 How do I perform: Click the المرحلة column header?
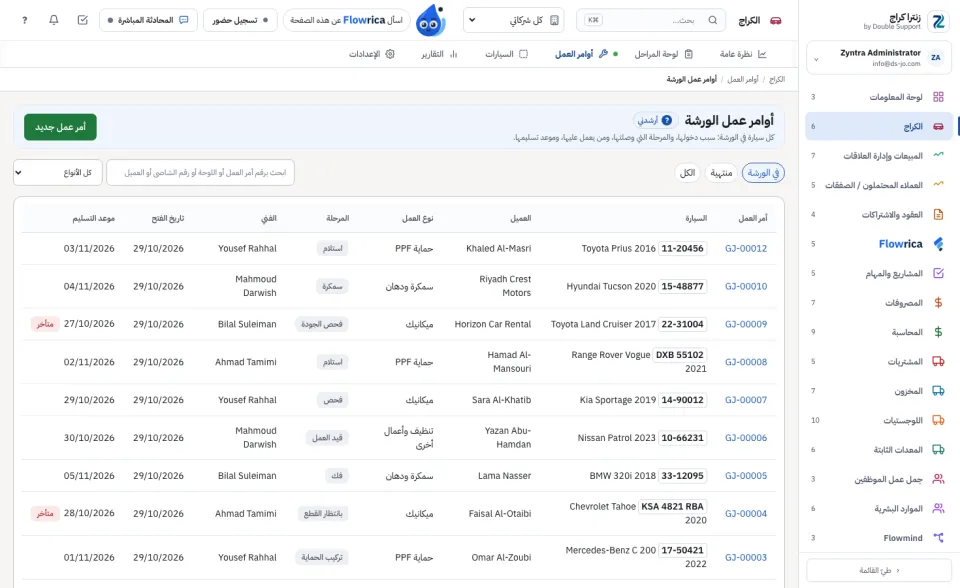(337, 218)
